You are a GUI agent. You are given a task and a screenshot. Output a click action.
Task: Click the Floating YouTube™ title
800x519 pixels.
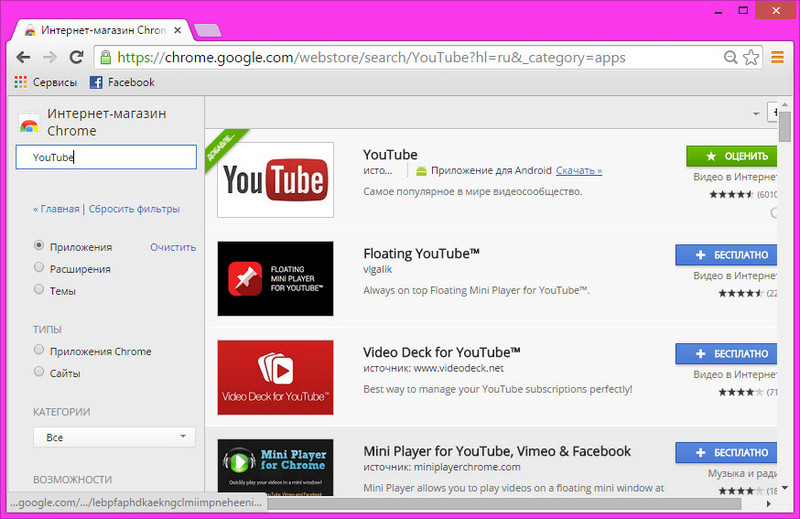421,254
